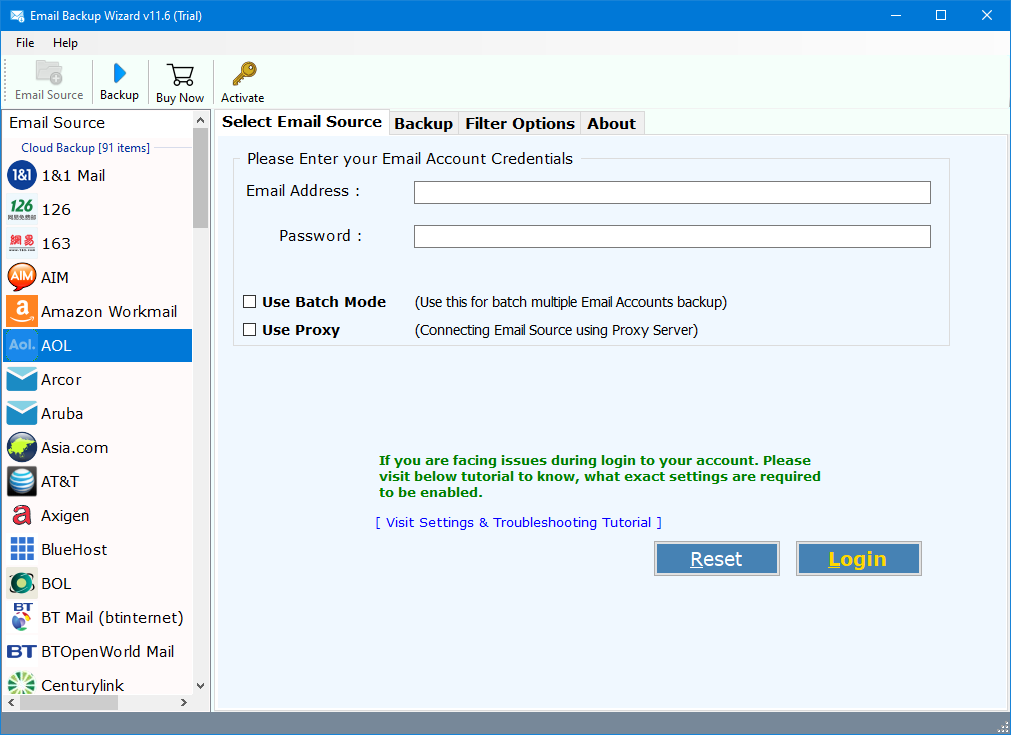The width and height of the screenshot is (1011, 735).
Task: Open Buy Now shopping cart
Action: point(179,80)
